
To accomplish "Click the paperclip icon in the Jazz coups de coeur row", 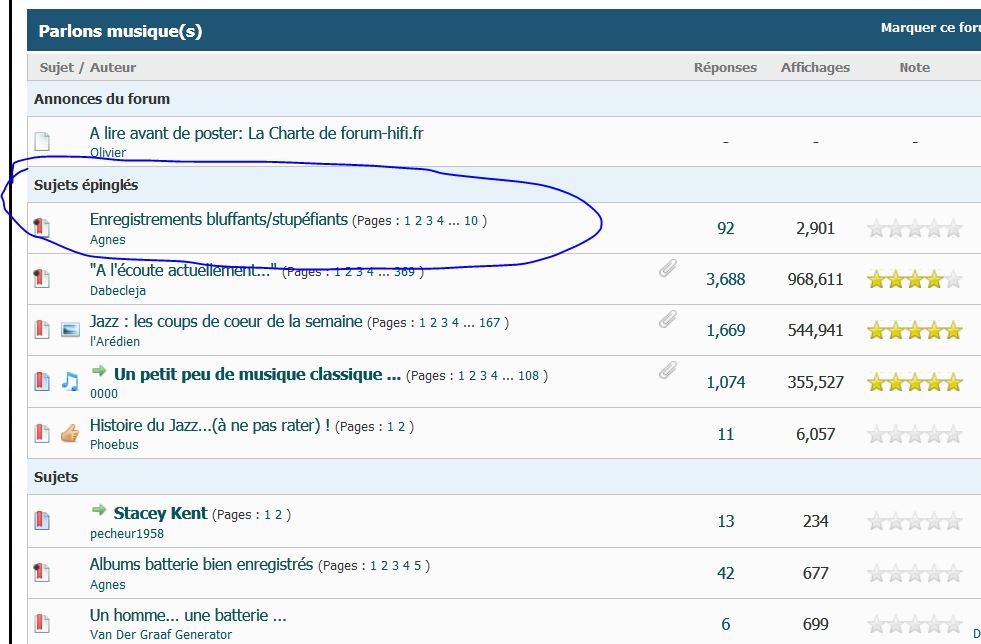I will pyautogui.click(x=668, y=319).
